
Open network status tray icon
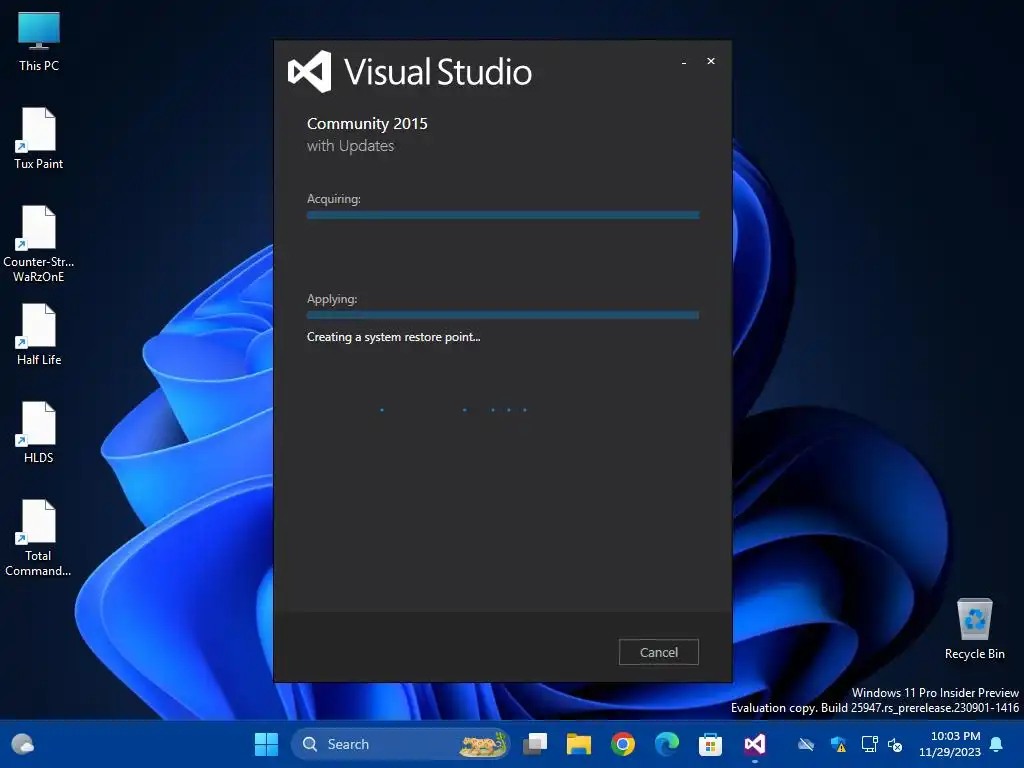pyautogui.click(x=869, y=744)
